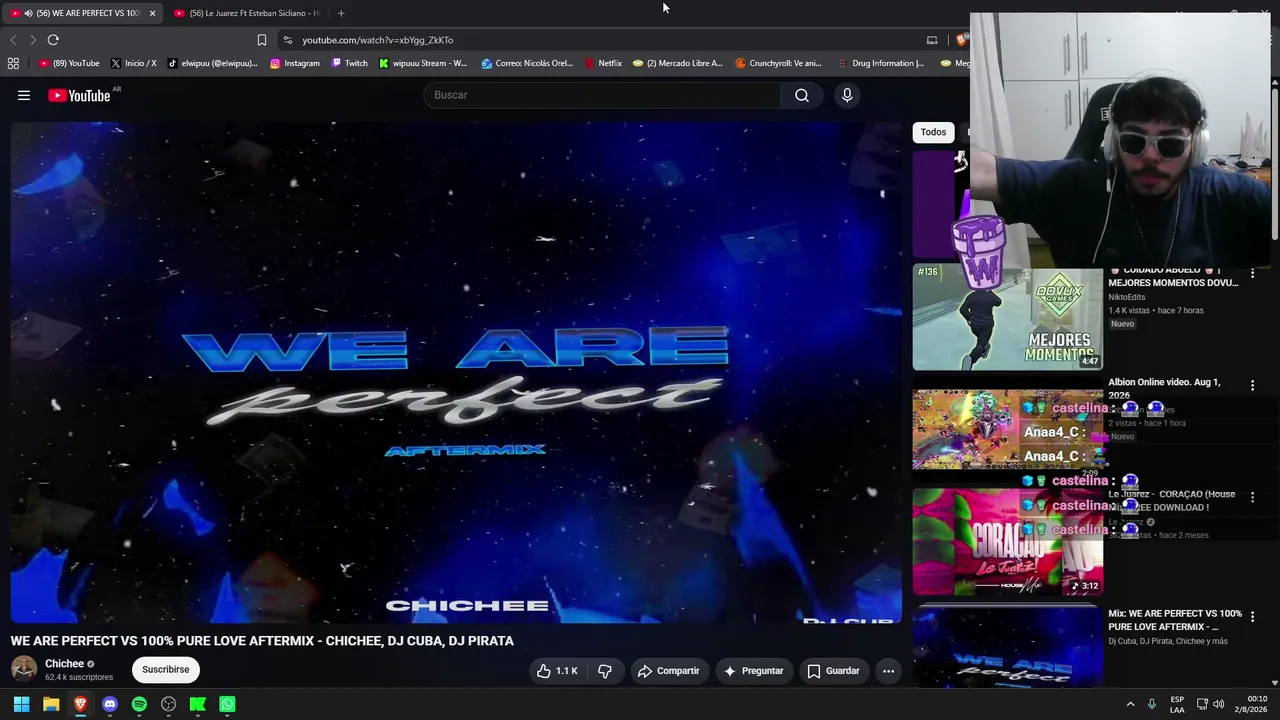Open Spotify from the taskbar
Viewport: 1280px width, 720px height.
coord(139,704)
